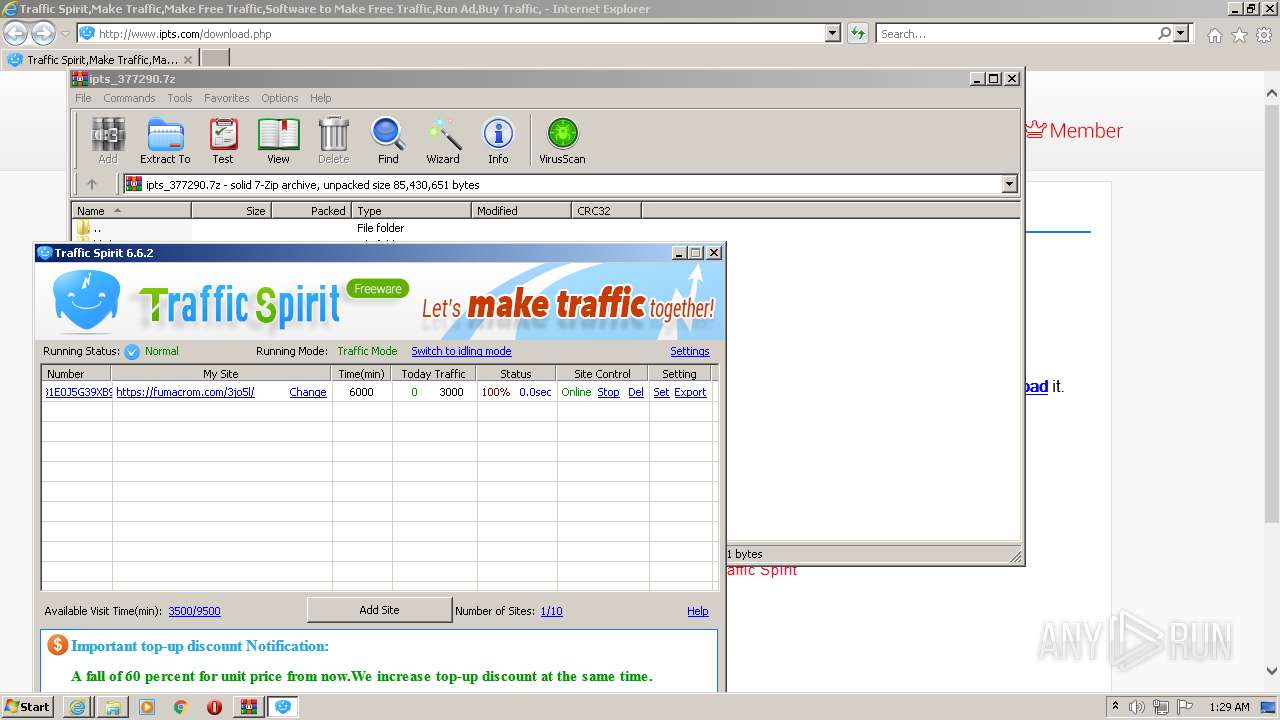This screenshot has height=720, width=1280.
Task: Click the site number 1E0J5G39XB link
Action: 79,392
